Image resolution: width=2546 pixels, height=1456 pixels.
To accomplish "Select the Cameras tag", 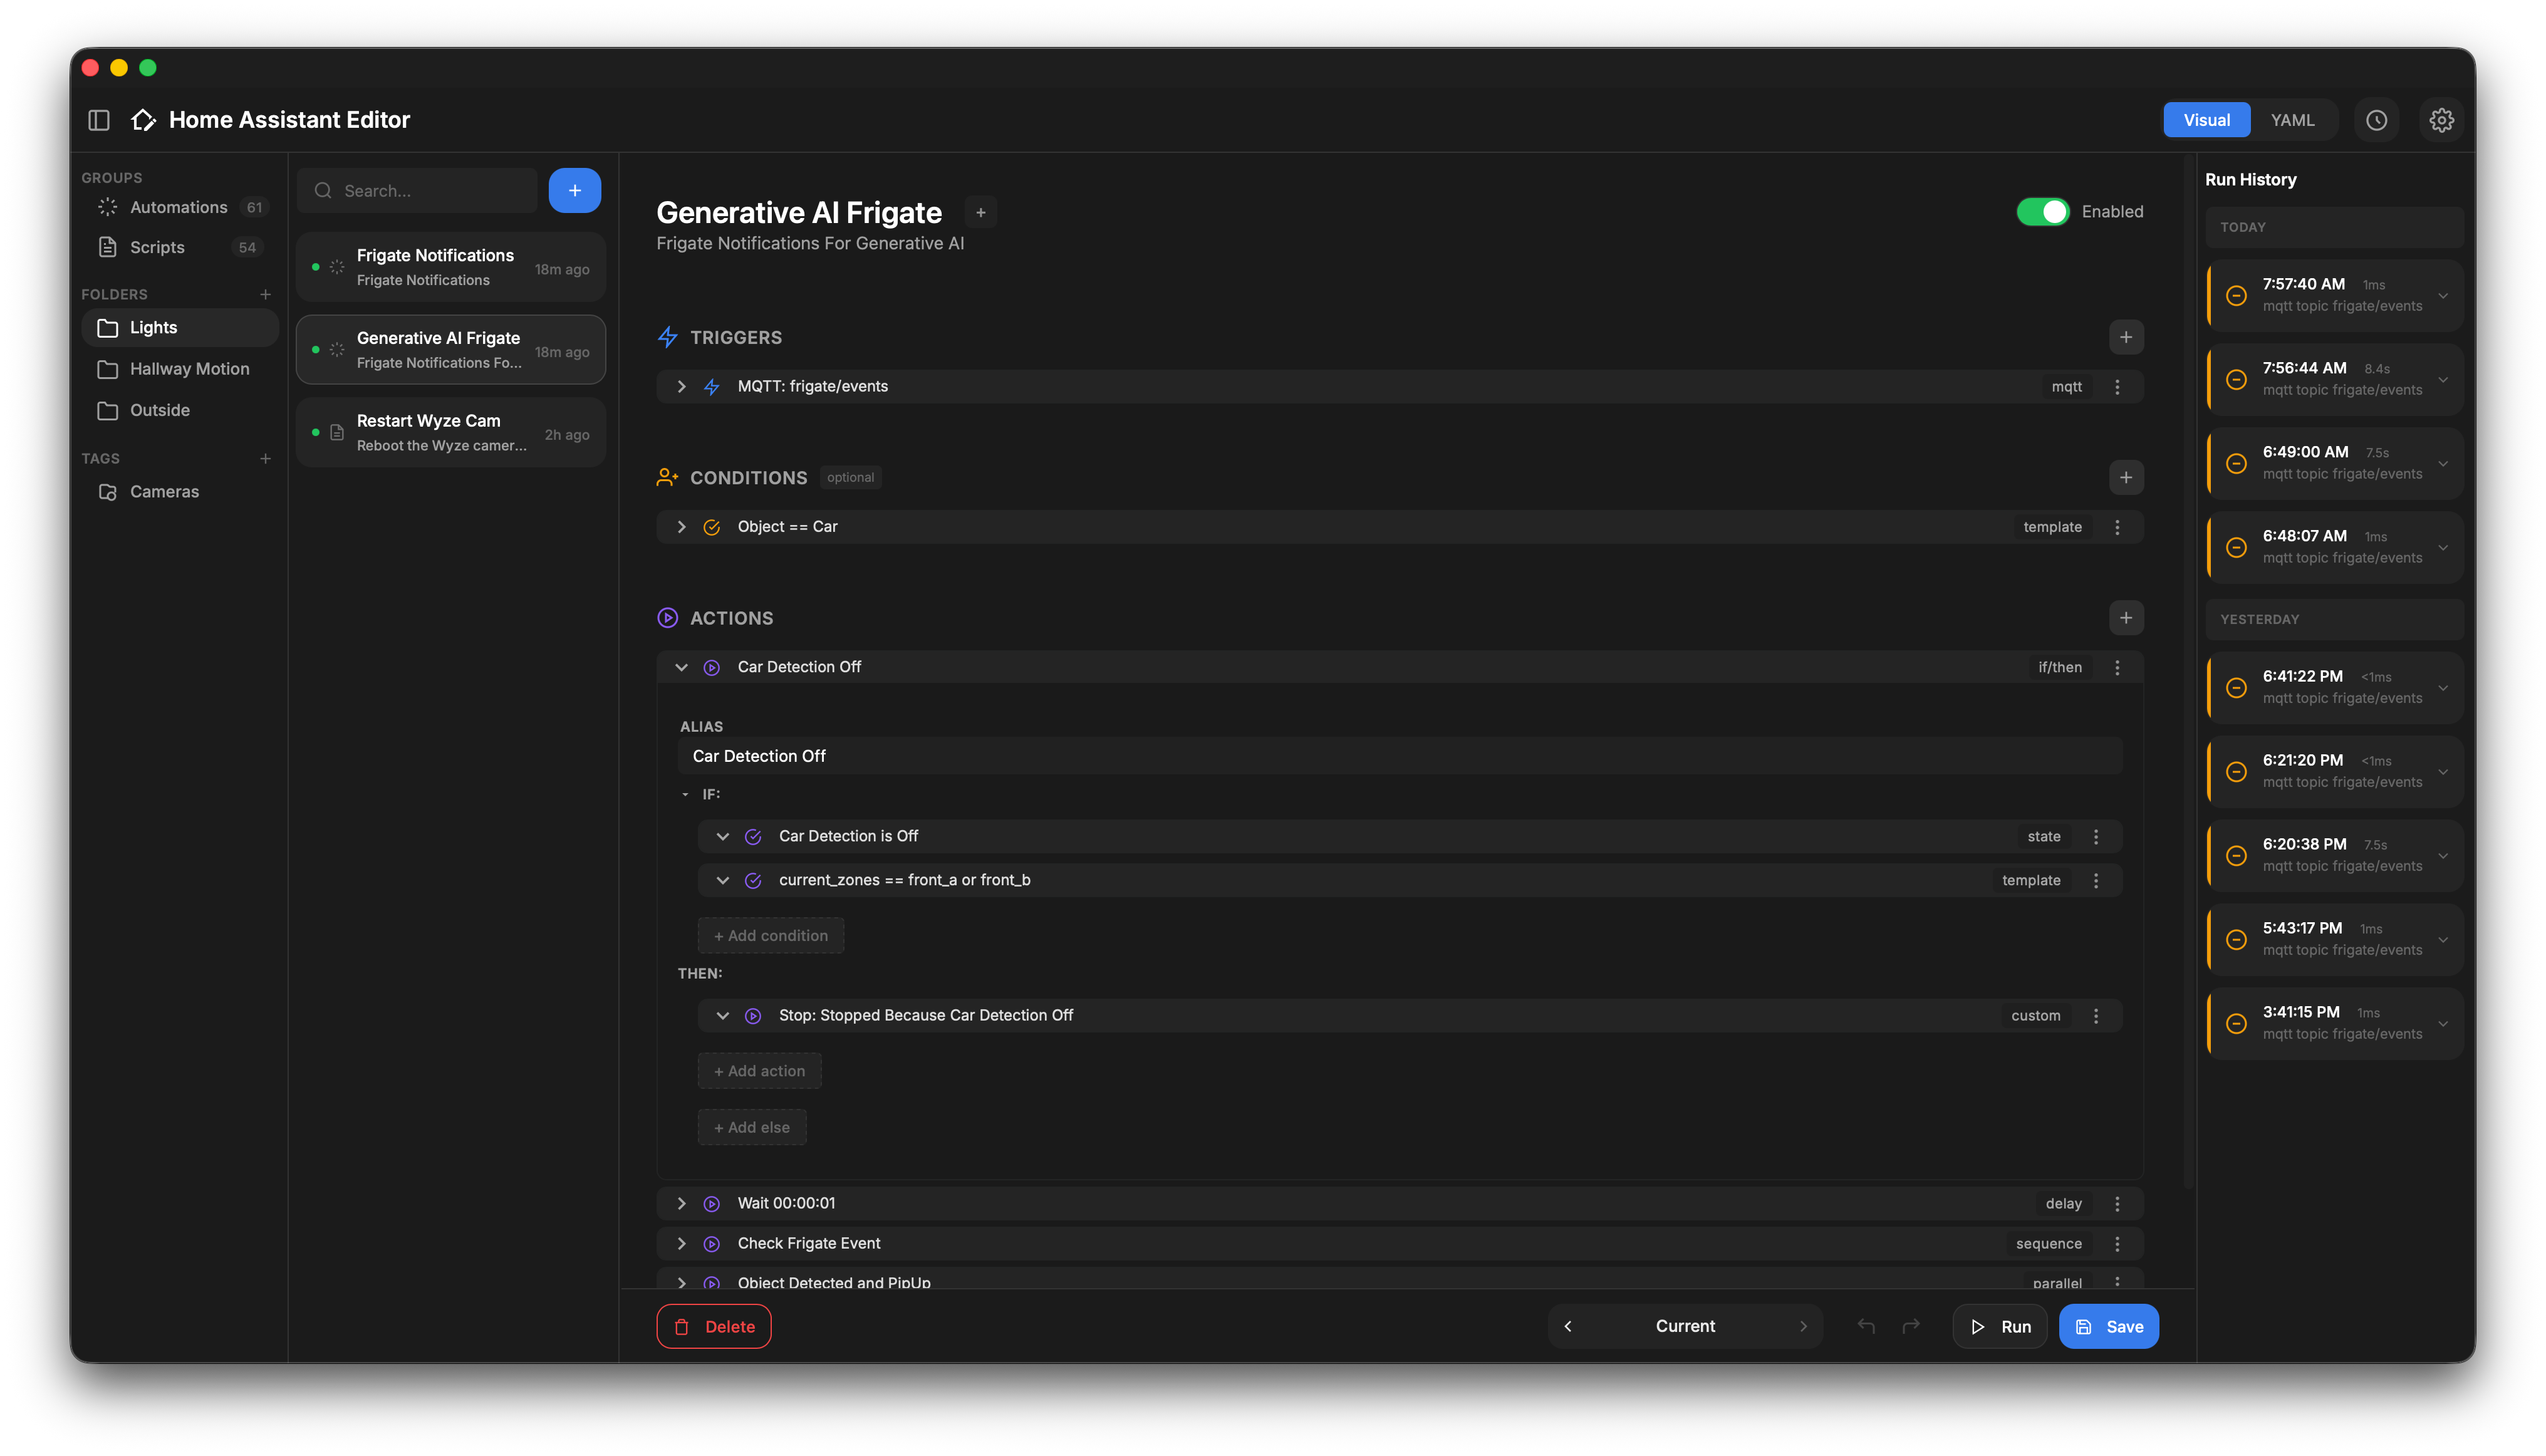I will 180,491.
